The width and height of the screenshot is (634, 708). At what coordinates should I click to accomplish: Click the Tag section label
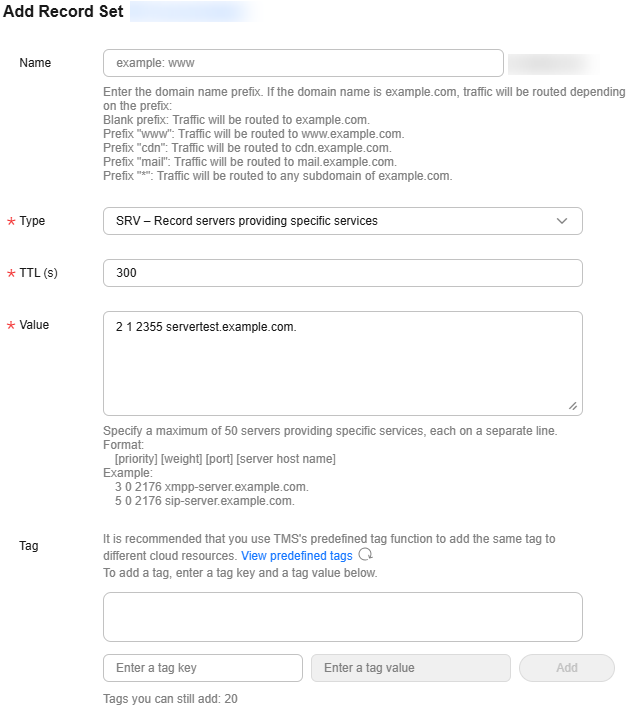pyautogui.click(x=28, y=545)
